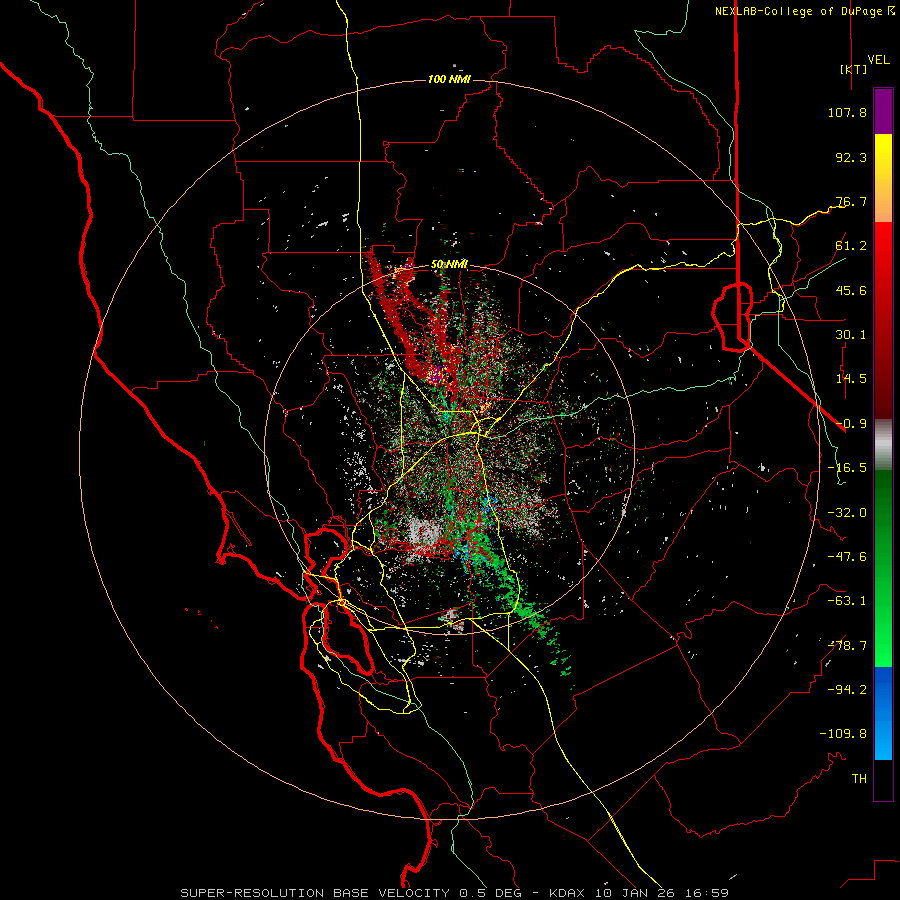Click the NEXLAB-College of DuPage title text
This screenshot has height=900, width=900.
(798, 11)
